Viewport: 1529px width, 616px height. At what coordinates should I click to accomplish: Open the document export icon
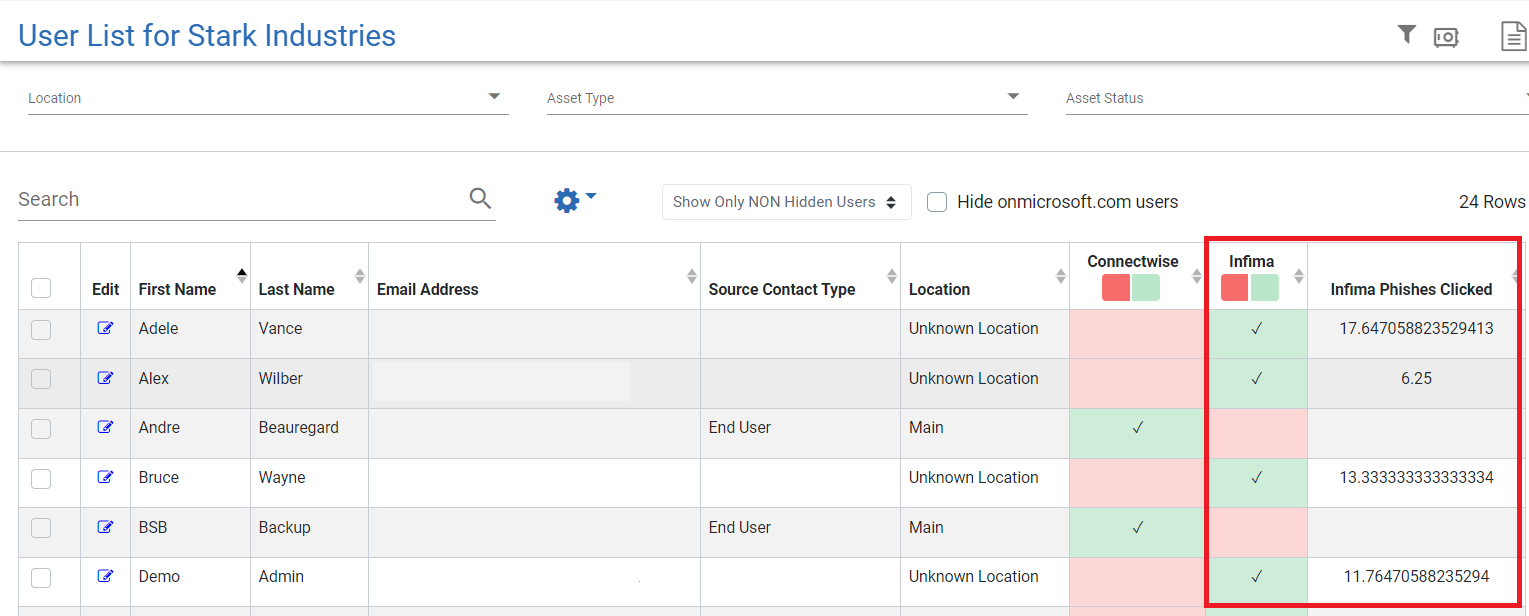[1514, 36]
